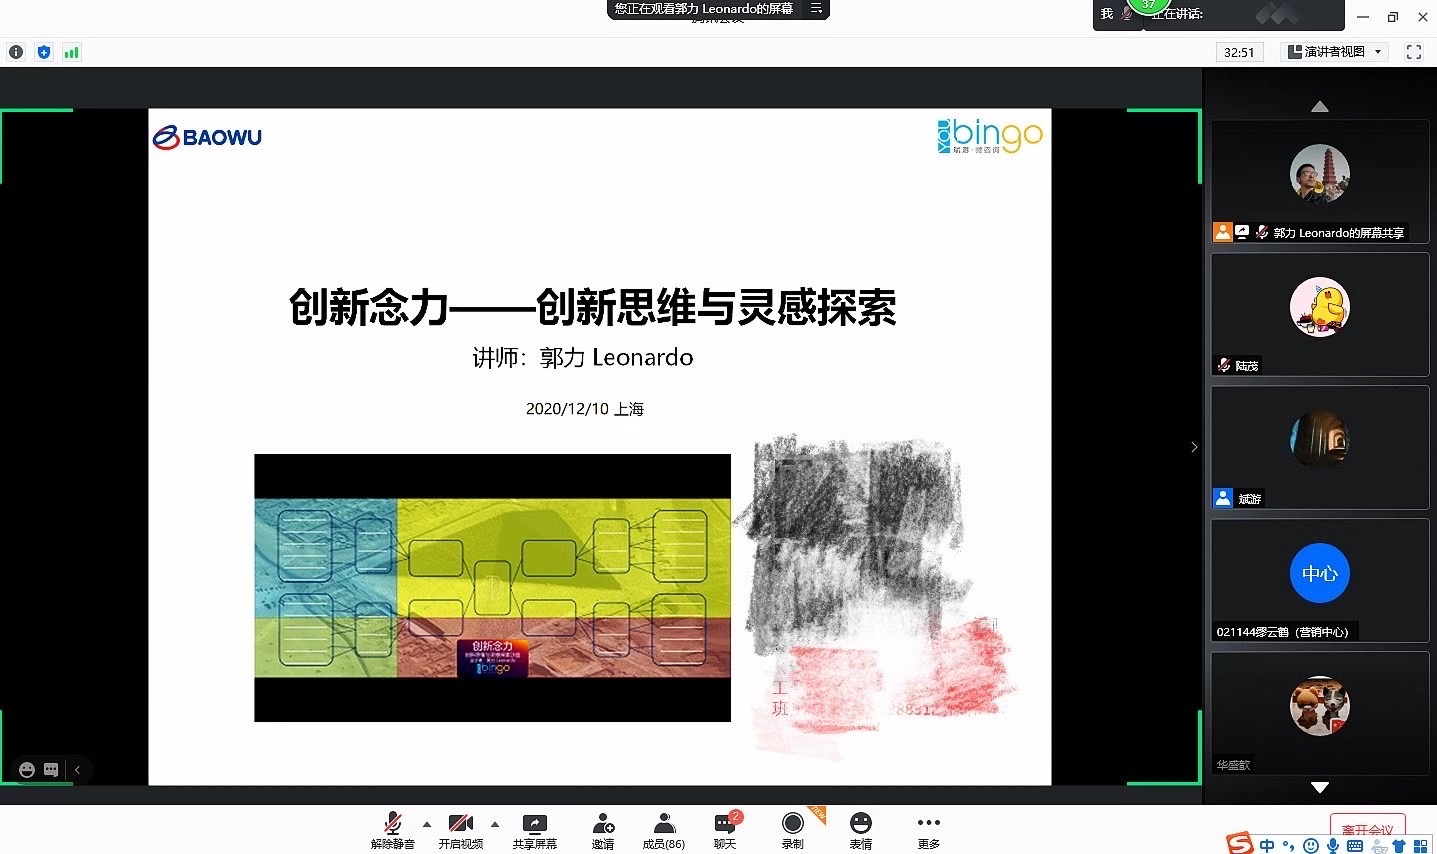
Task: Turn on camera with 开启视频
Action: [460, 829]
